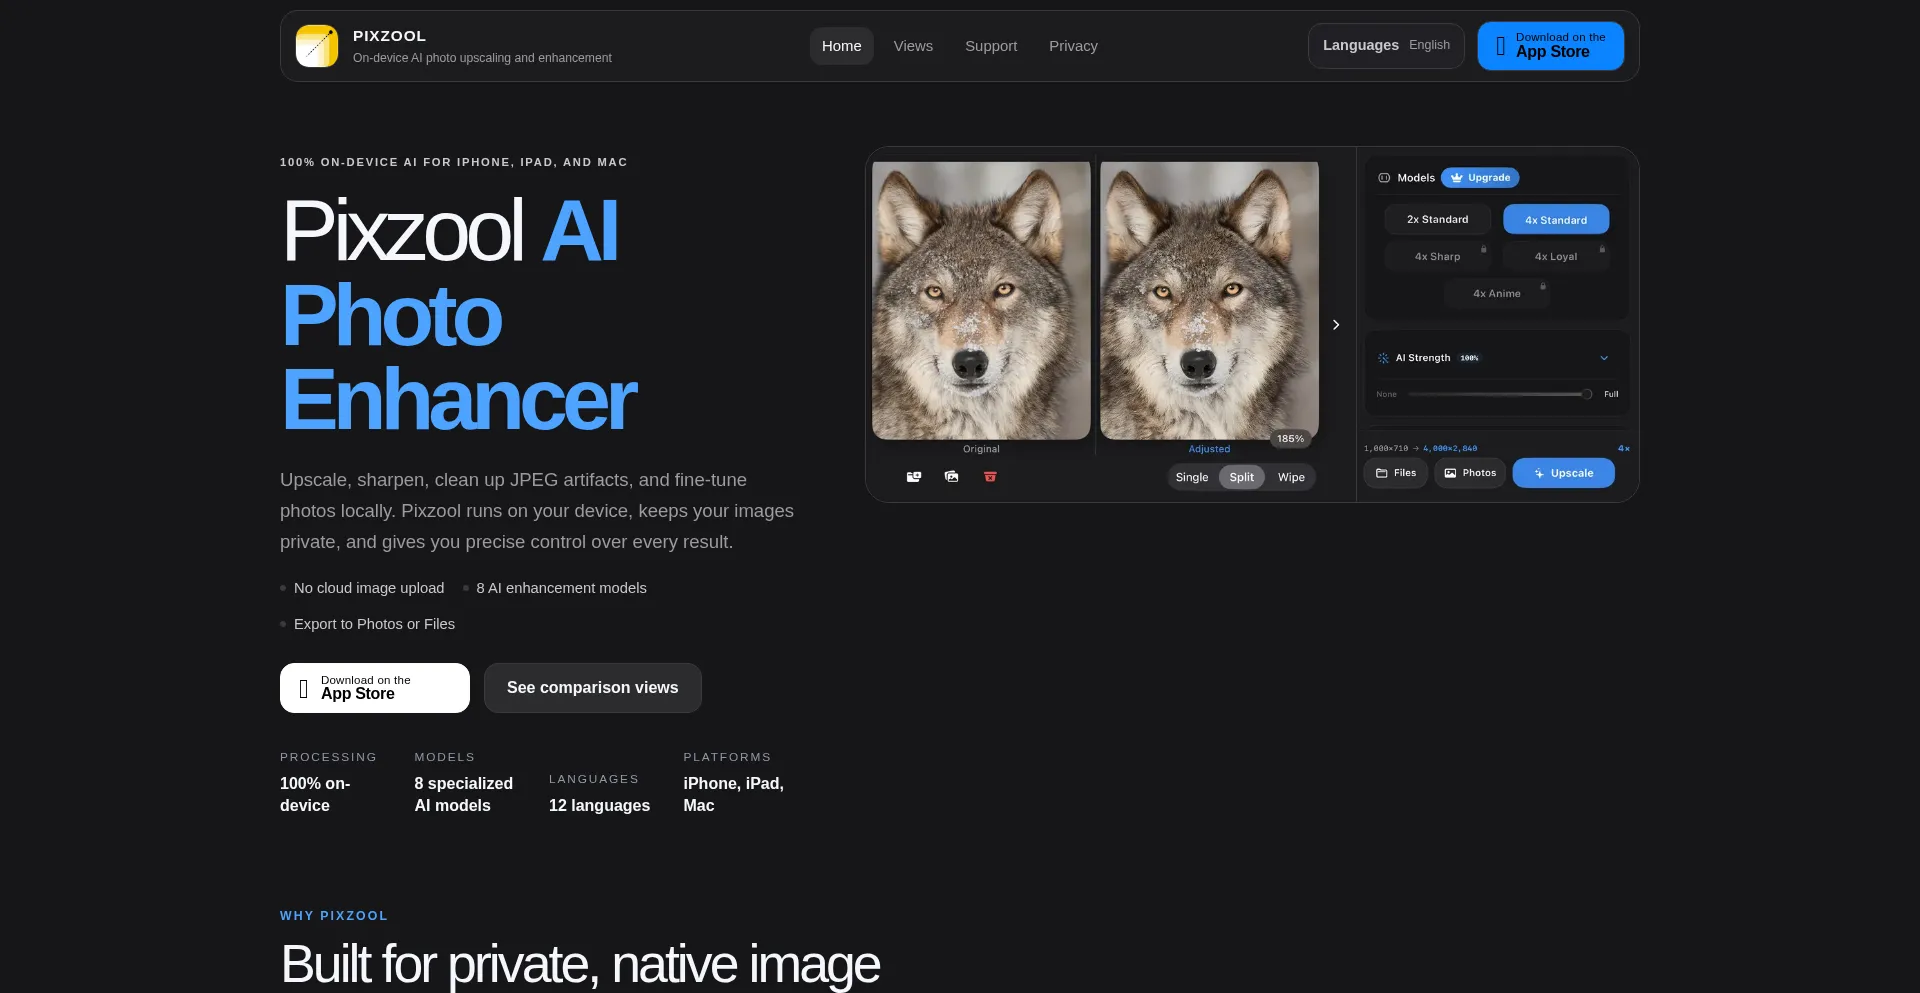Click the Original wolf image thumbnail
This screenshot has height=993, width=1920.
point(981,300)
